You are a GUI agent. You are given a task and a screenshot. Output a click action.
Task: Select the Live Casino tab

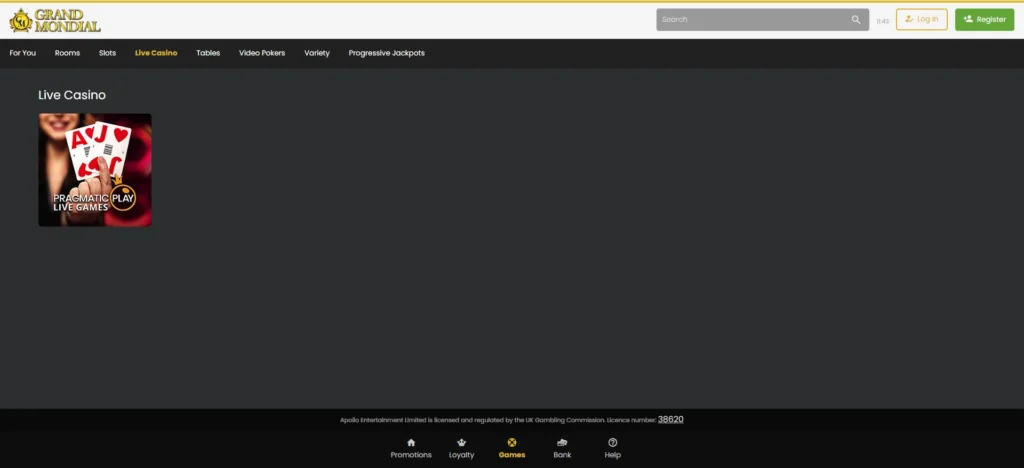[x=156, y=53]
